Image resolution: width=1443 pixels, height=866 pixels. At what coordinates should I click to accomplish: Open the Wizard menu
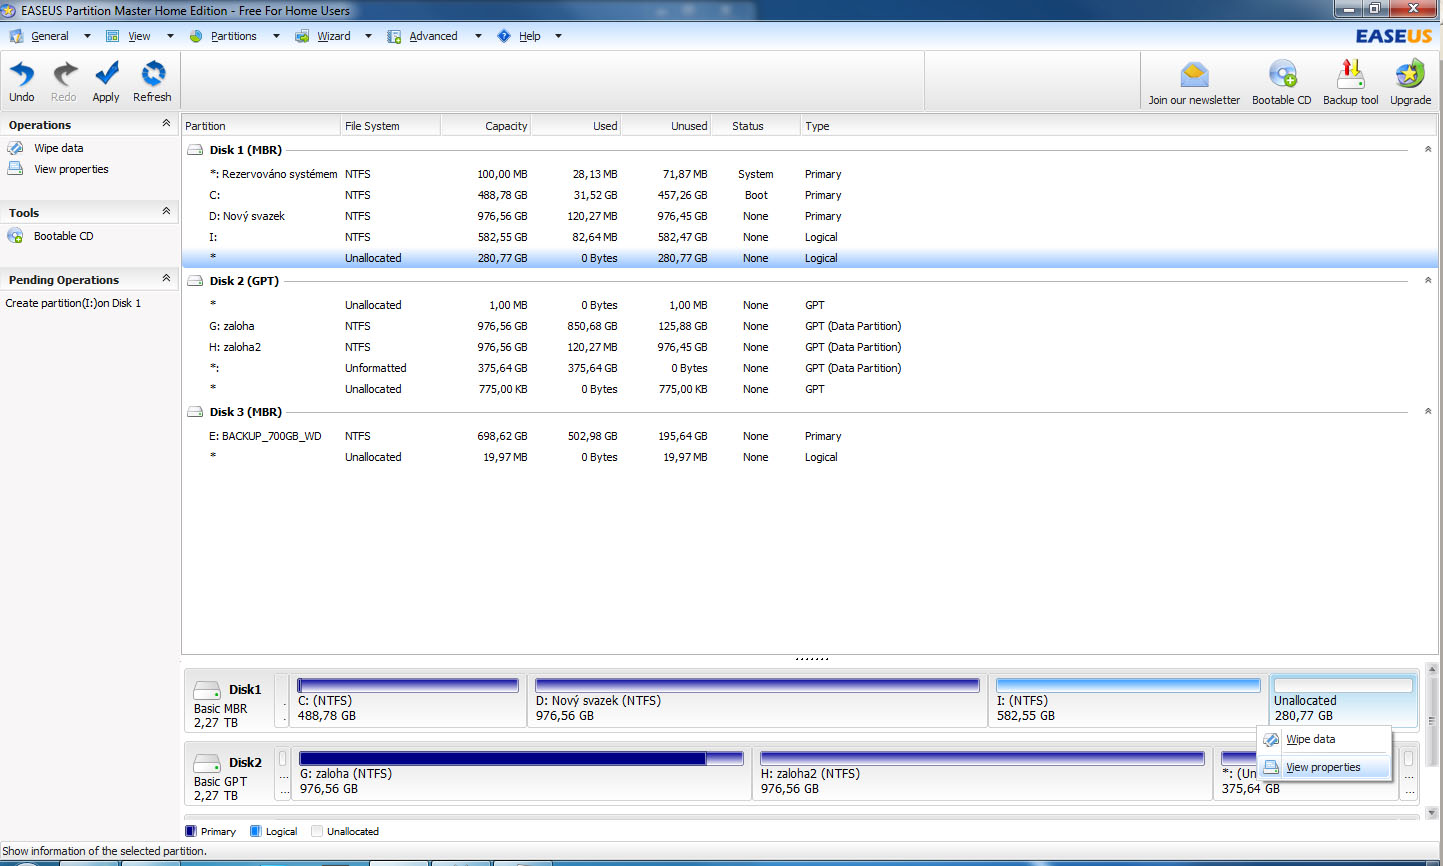click(x=333, y=36)
